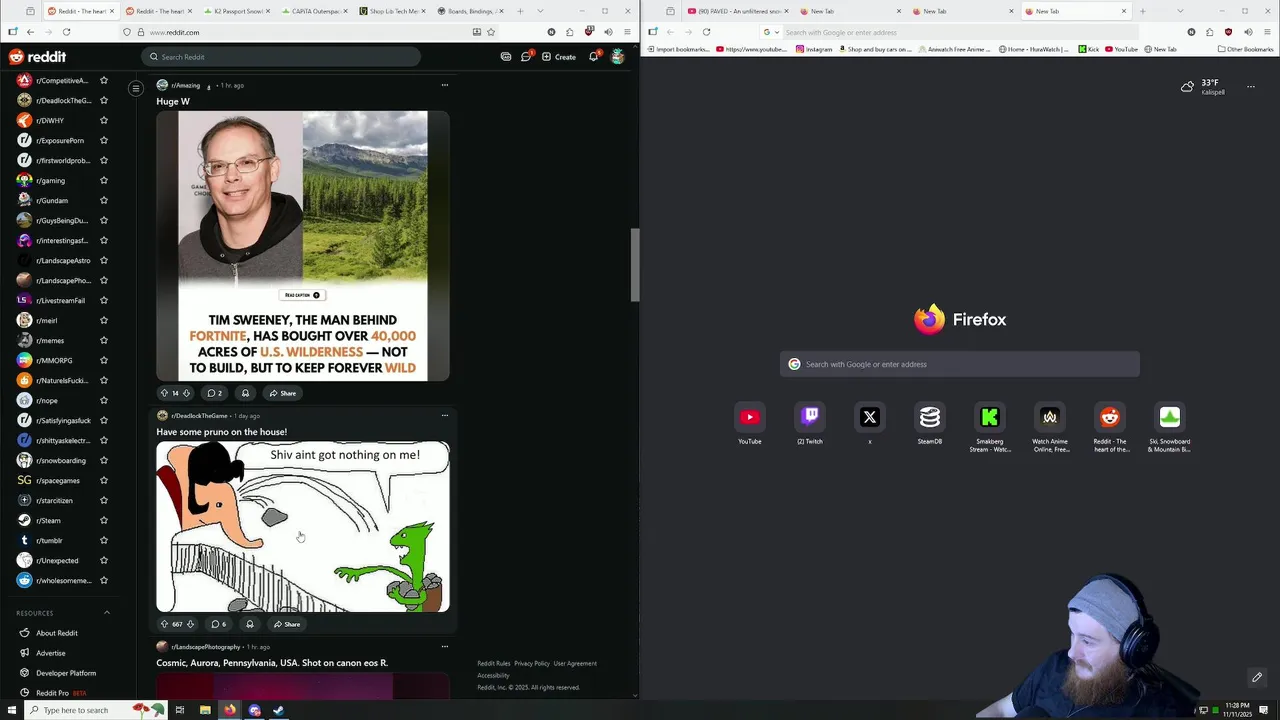
Task: Open options menu for the pruno post
Action: click(445, 415)
